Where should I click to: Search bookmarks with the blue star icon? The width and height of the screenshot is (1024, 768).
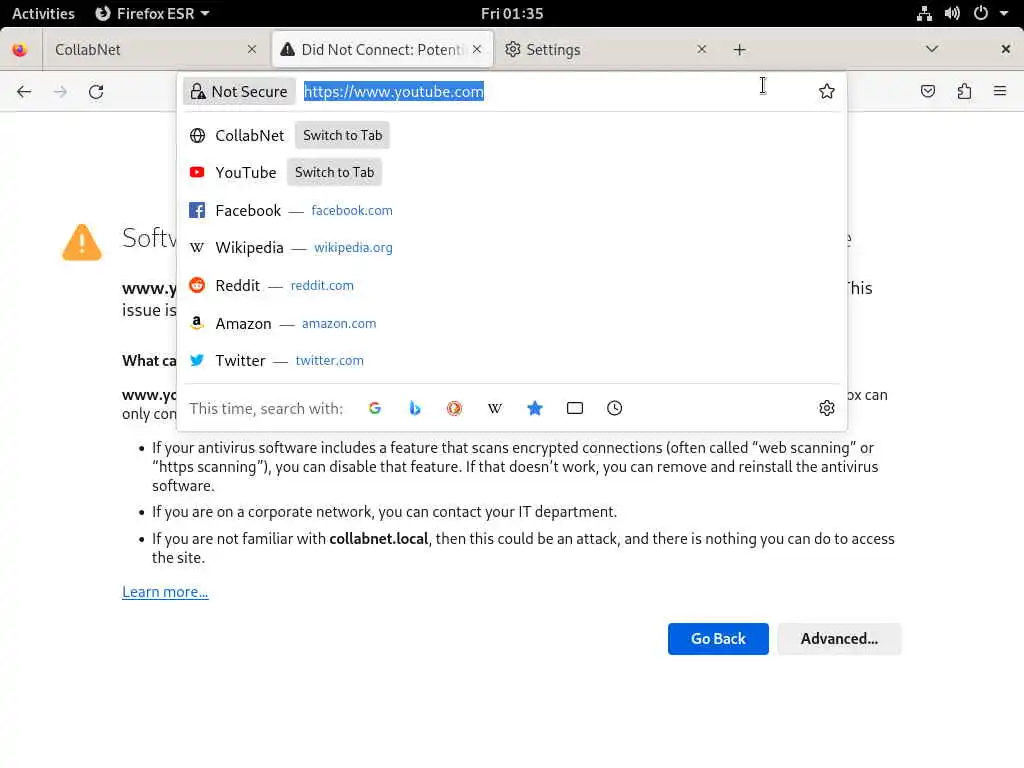click(535, 408)
